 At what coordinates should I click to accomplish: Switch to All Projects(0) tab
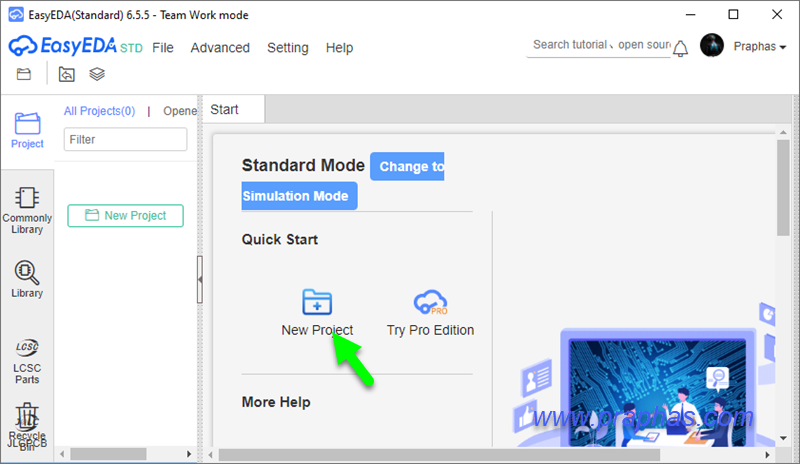(99, 111)
